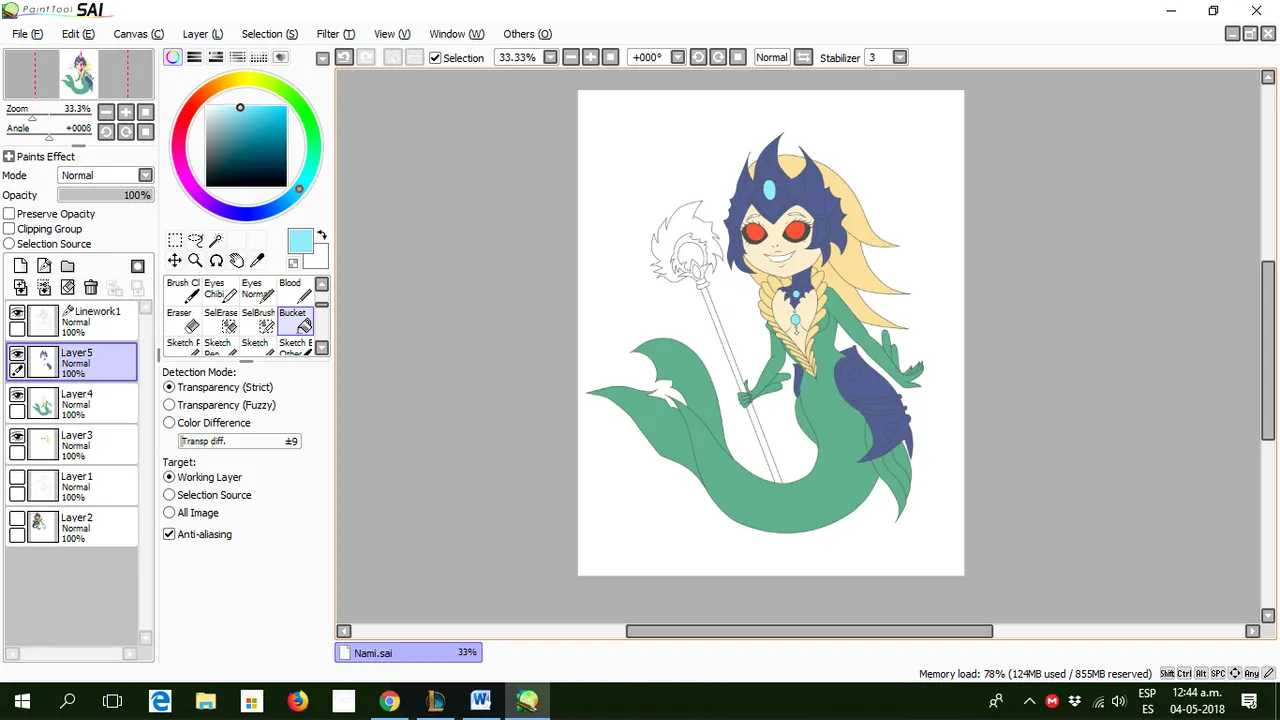Open the layer Mode dropdown
Viewport: 1280px width, 720px height.
(146, 175)
